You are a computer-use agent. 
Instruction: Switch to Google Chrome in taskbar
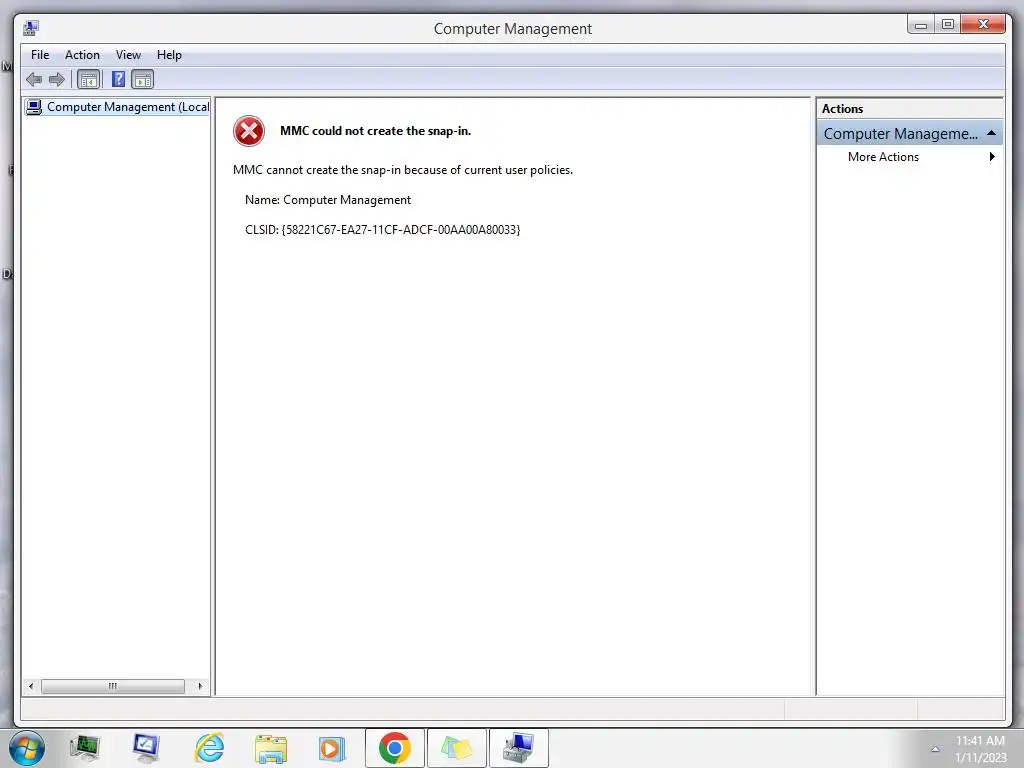[x=394, y=748]
